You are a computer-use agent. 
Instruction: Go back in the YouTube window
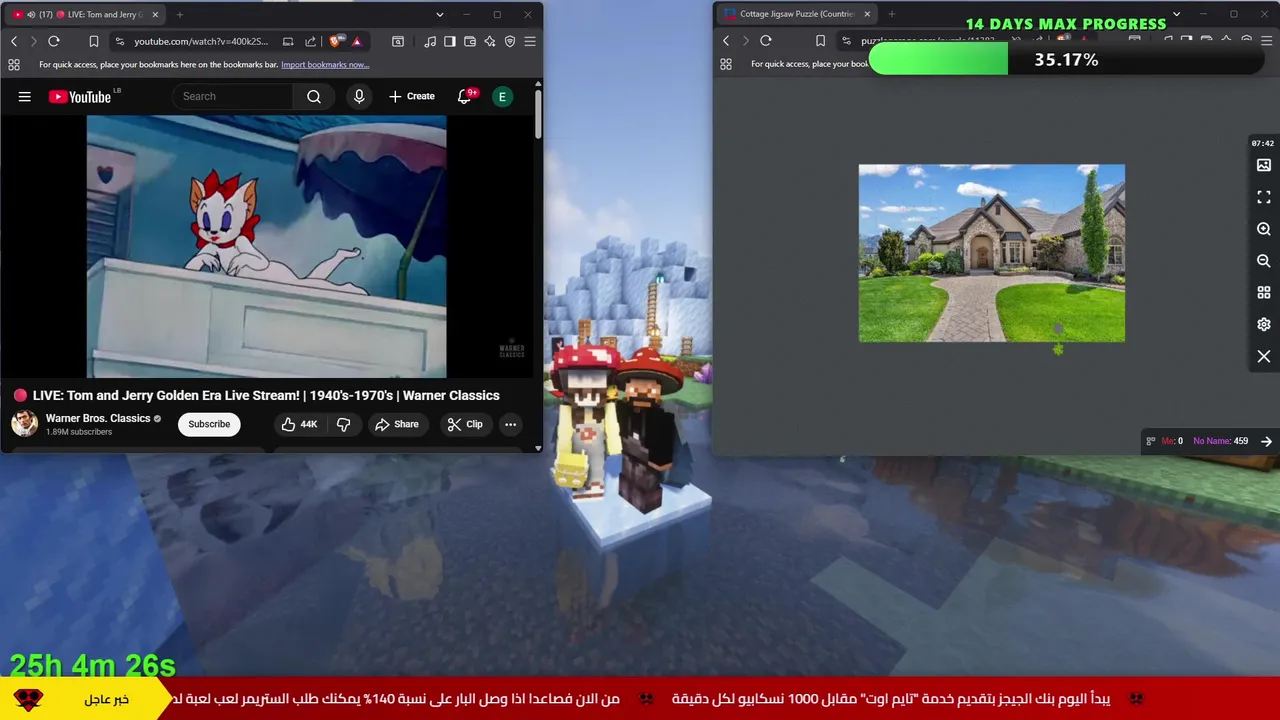point(14,41)
